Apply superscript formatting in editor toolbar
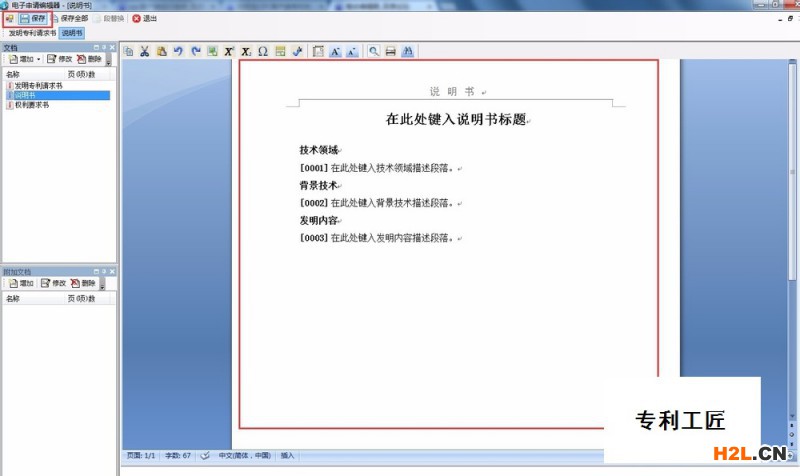 [x=229, y=51]
